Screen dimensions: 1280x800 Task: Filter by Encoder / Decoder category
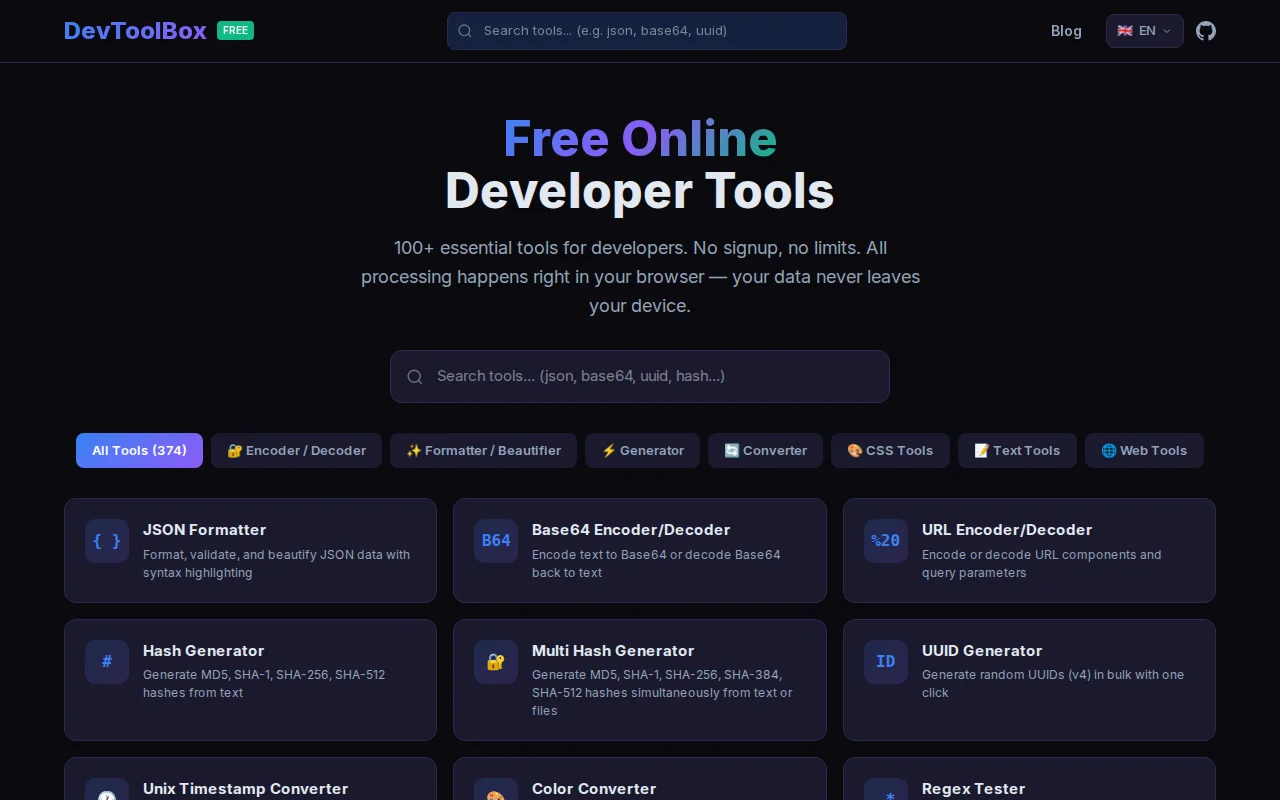pos(296,451)
